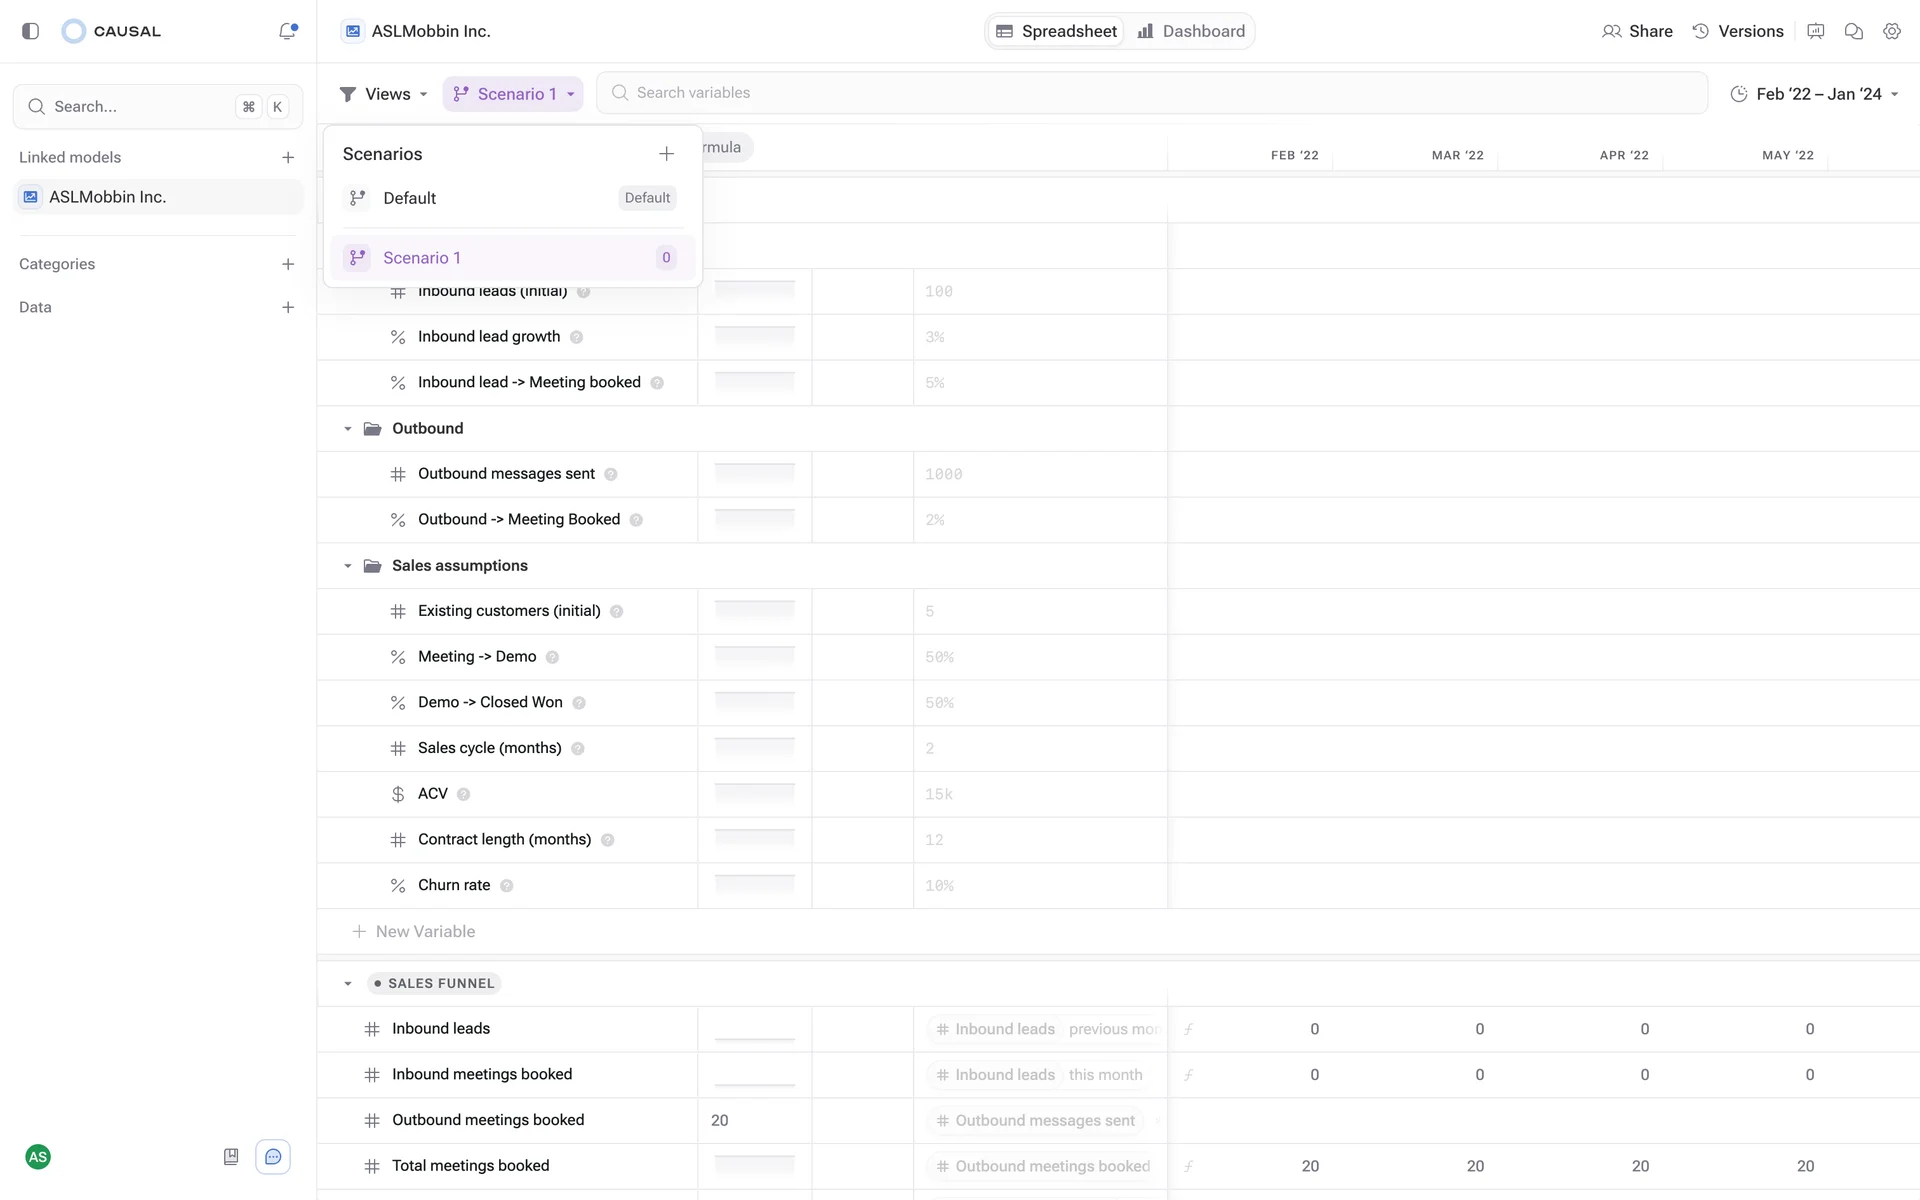1920x1200 pixels.
Task: Open the Views dropdown
Action: (384, 94)
